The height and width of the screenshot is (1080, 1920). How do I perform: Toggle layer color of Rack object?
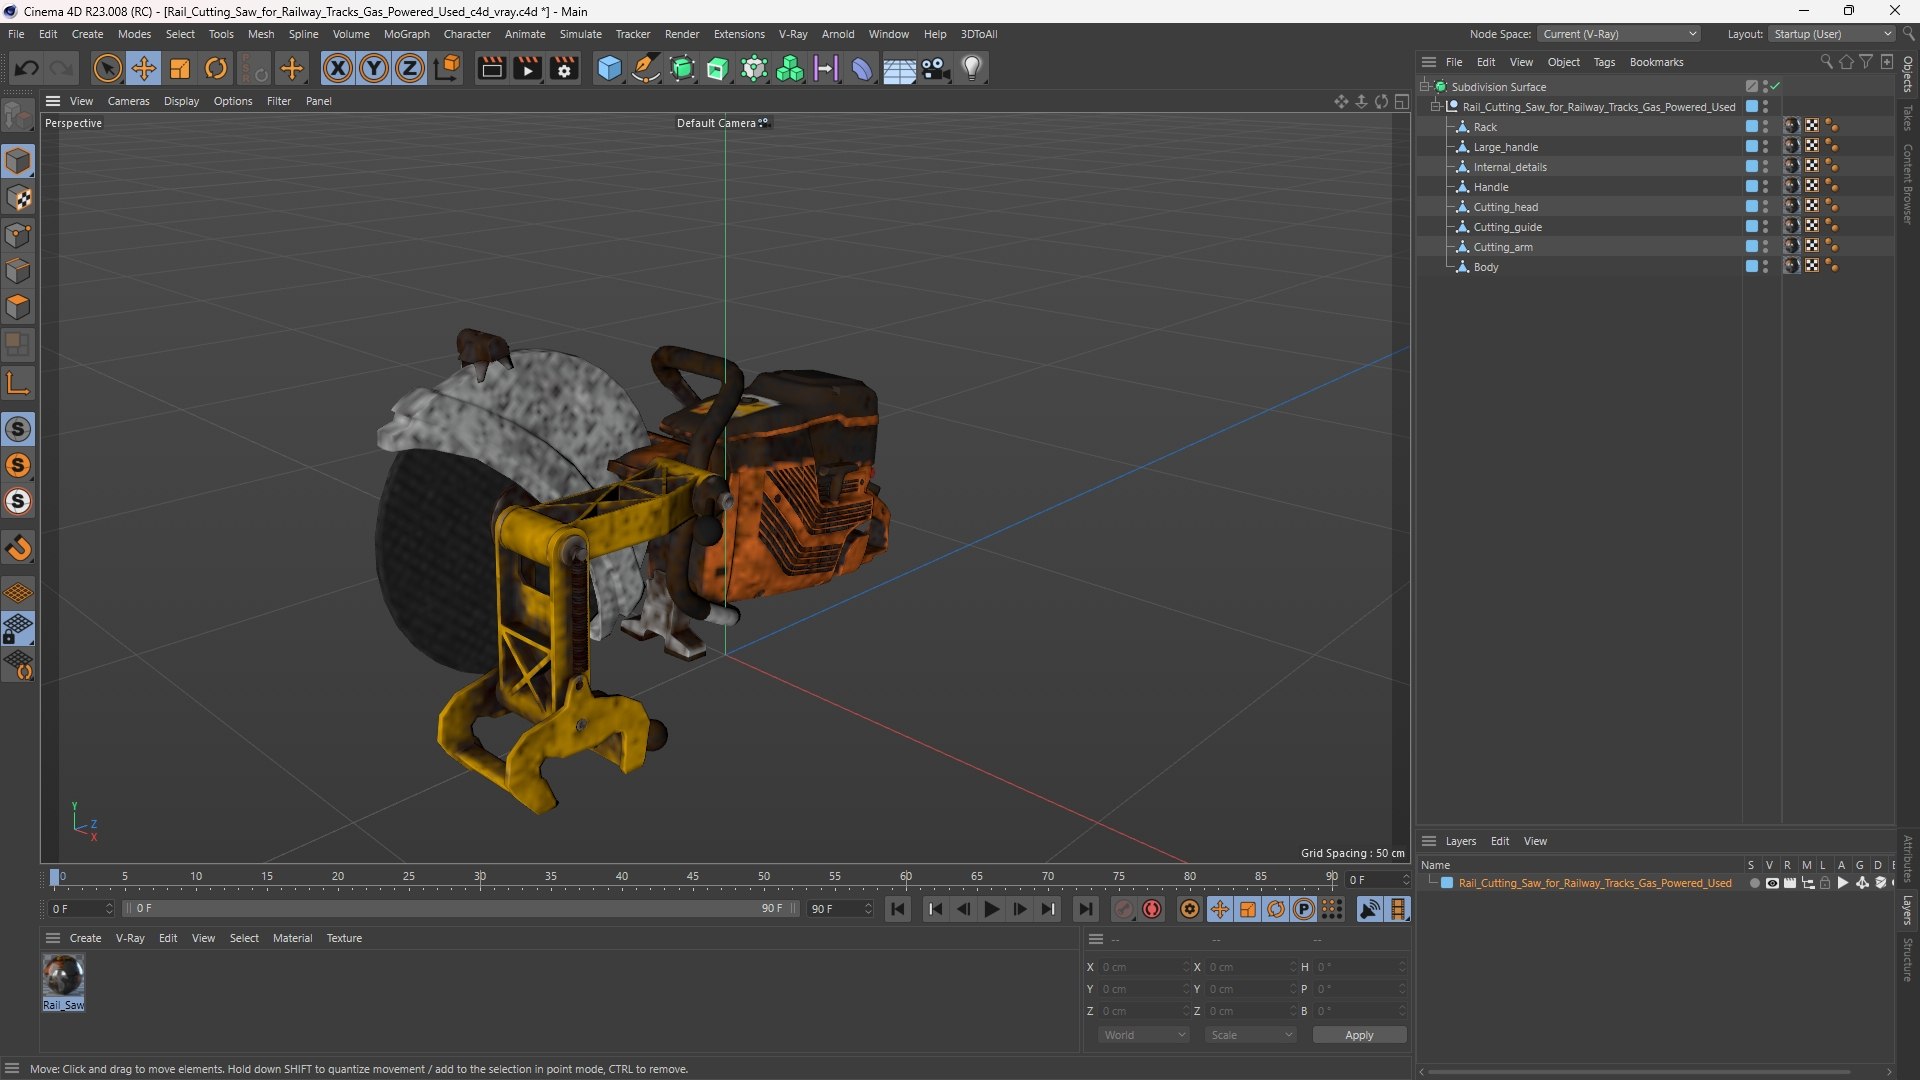point(1752,127)
